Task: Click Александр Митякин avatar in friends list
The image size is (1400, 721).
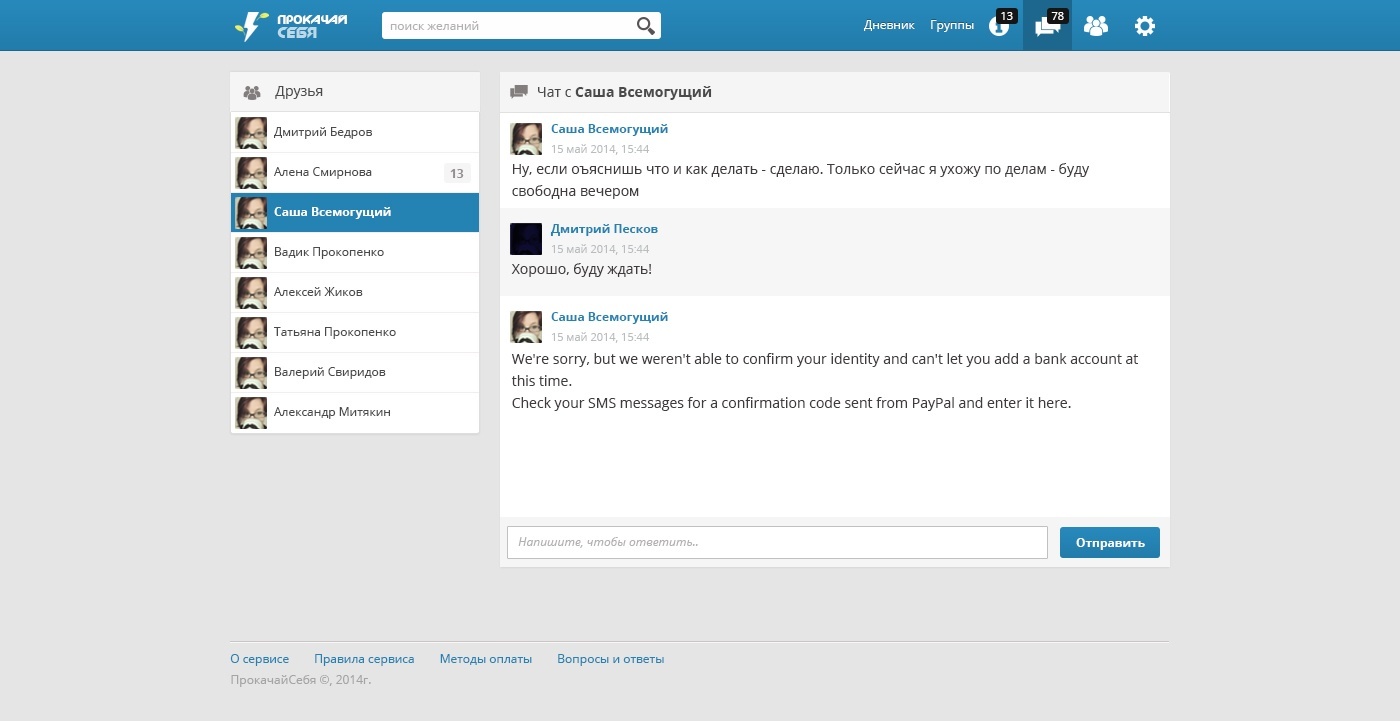Action: [251, 412]
